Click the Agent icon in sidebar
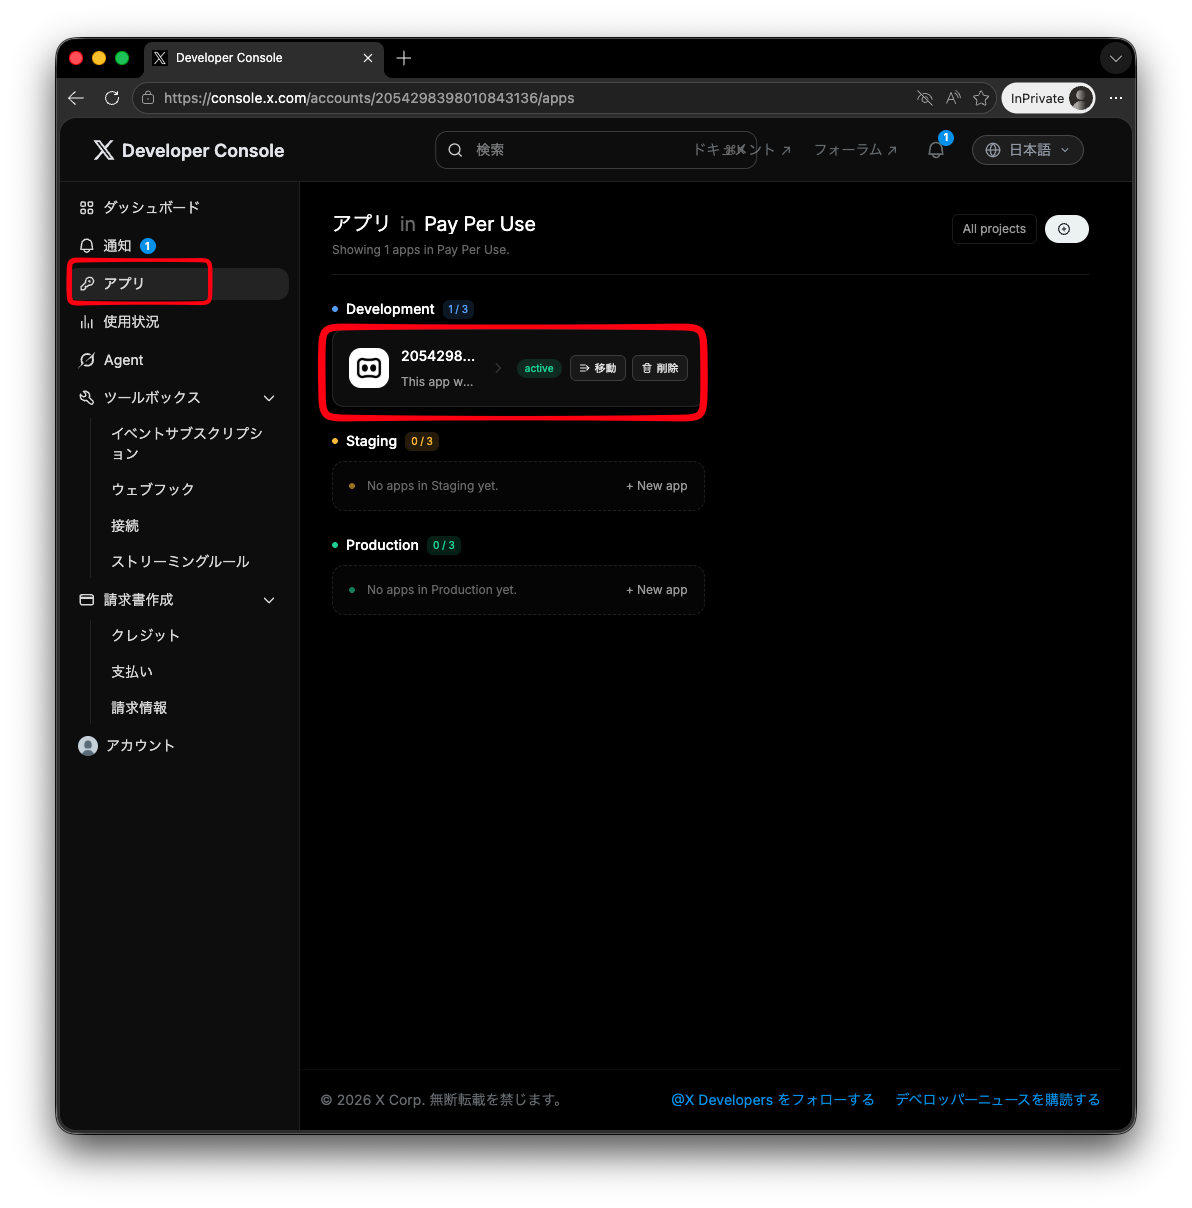This screenshot has height=1208, width=1192. (x=87, y=360)
